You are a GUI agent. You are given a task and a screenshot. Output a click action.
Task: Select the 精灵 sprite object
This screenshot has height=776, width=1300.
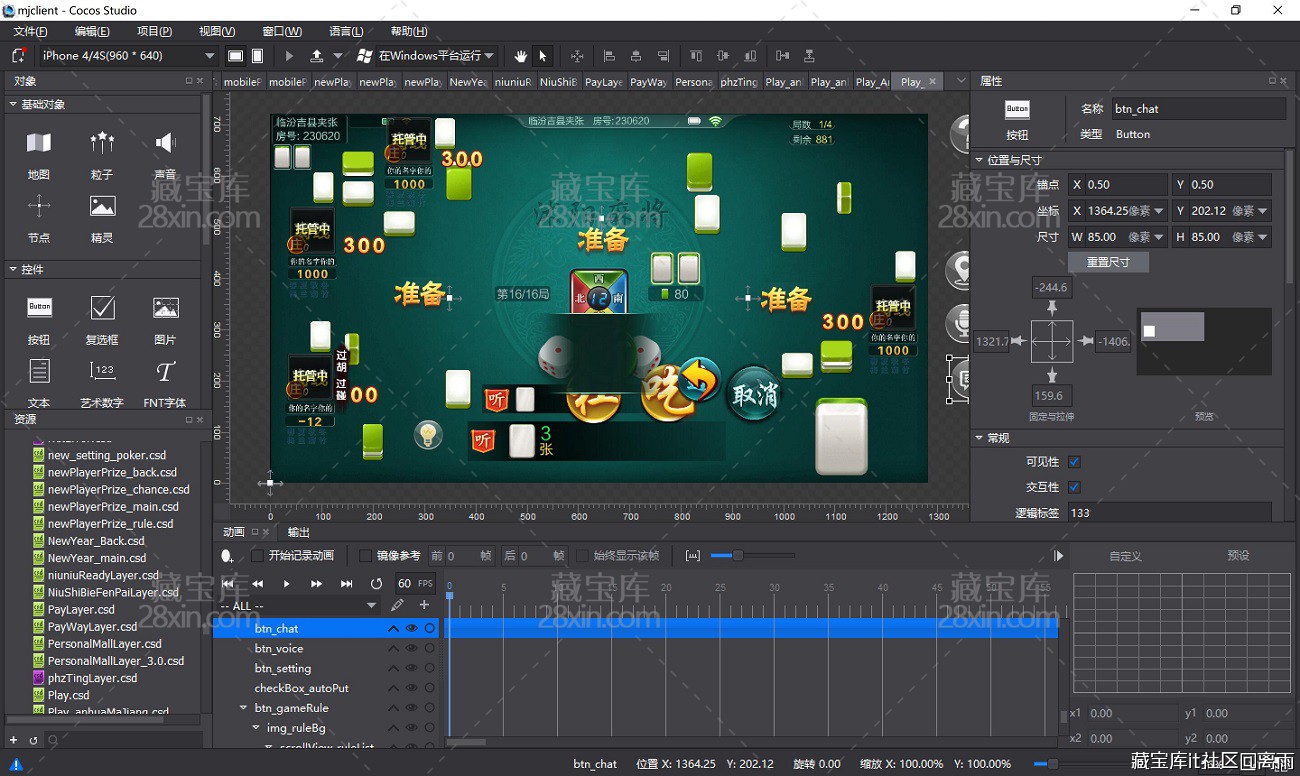(102, 217)
